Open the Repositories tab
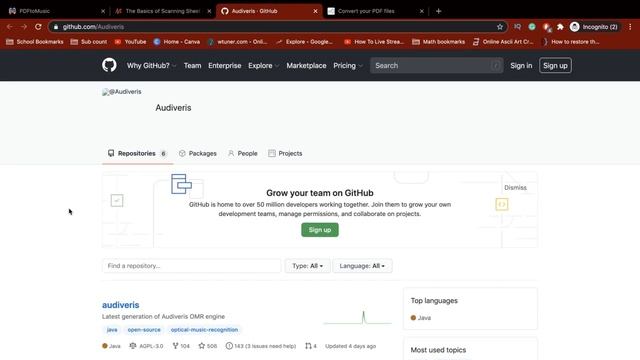640x360 pixels. point(137,153)
